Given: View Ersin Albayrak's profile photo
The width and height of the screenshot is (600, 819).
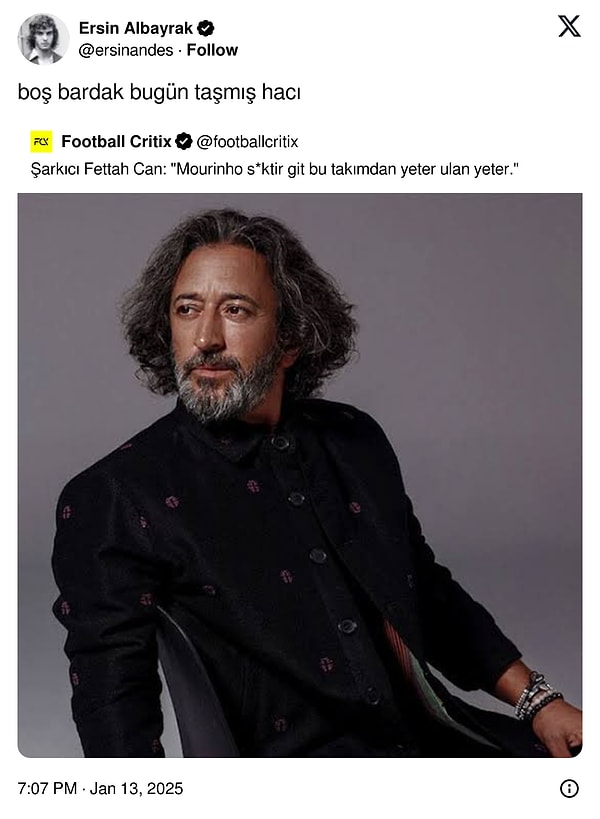Looking at the screenshot, I should [43, 39].
